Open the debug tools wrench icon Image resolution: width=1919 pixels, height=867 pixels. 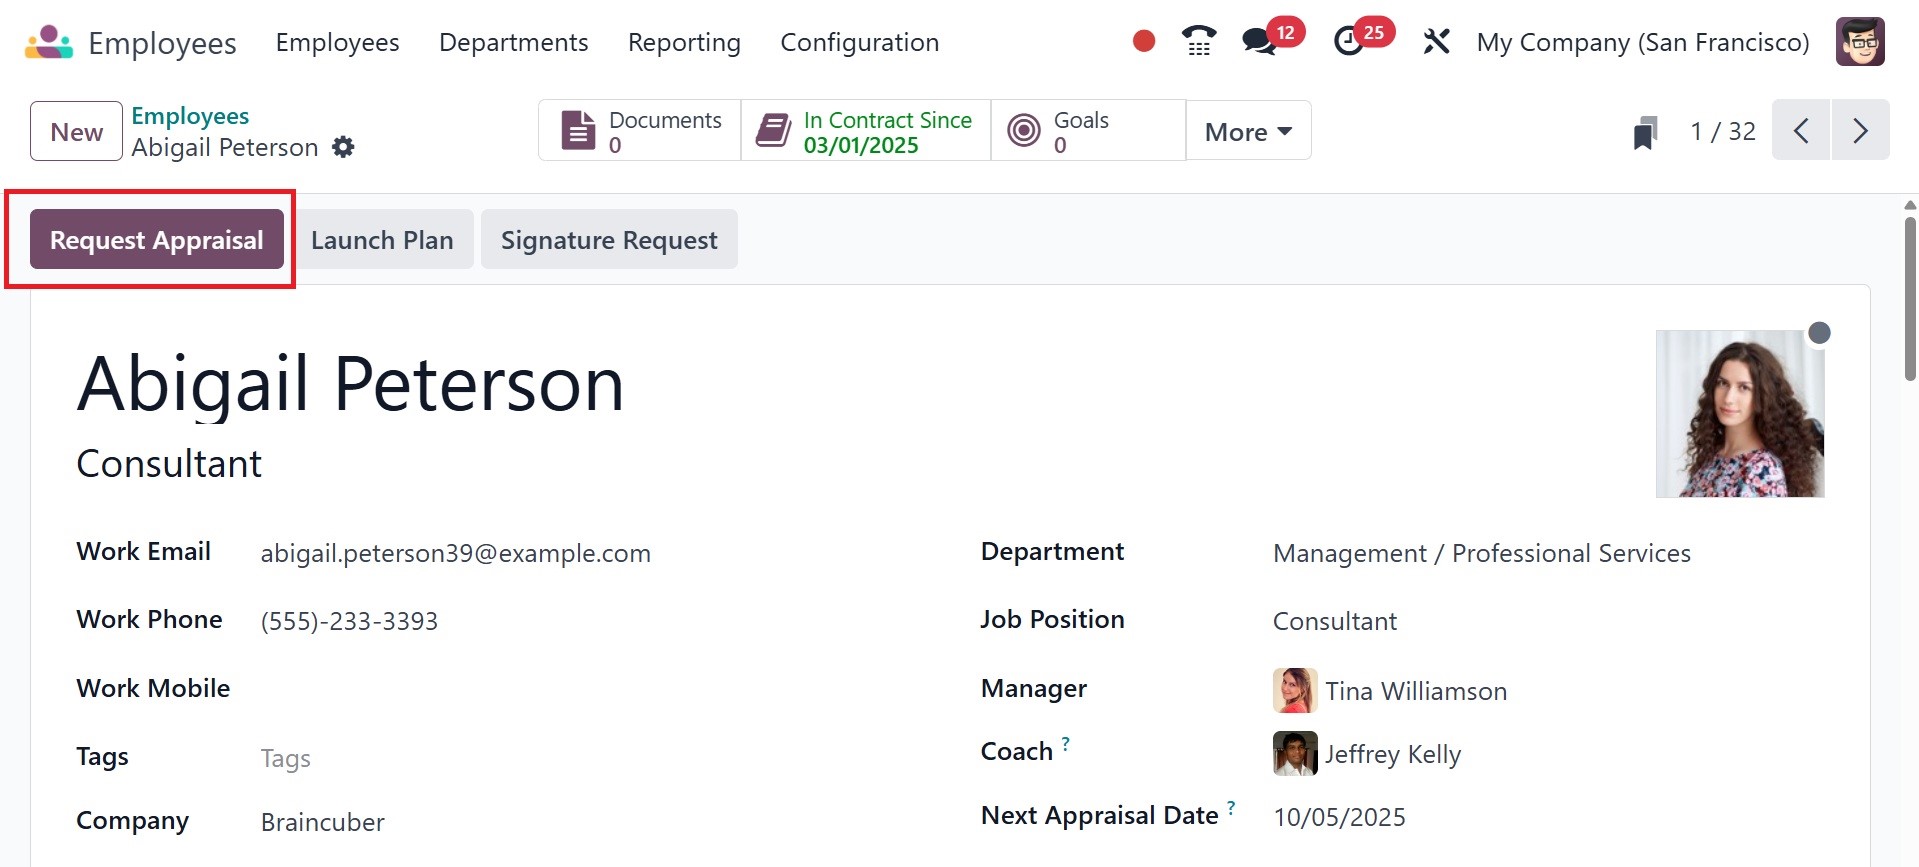pos(1436,42)
